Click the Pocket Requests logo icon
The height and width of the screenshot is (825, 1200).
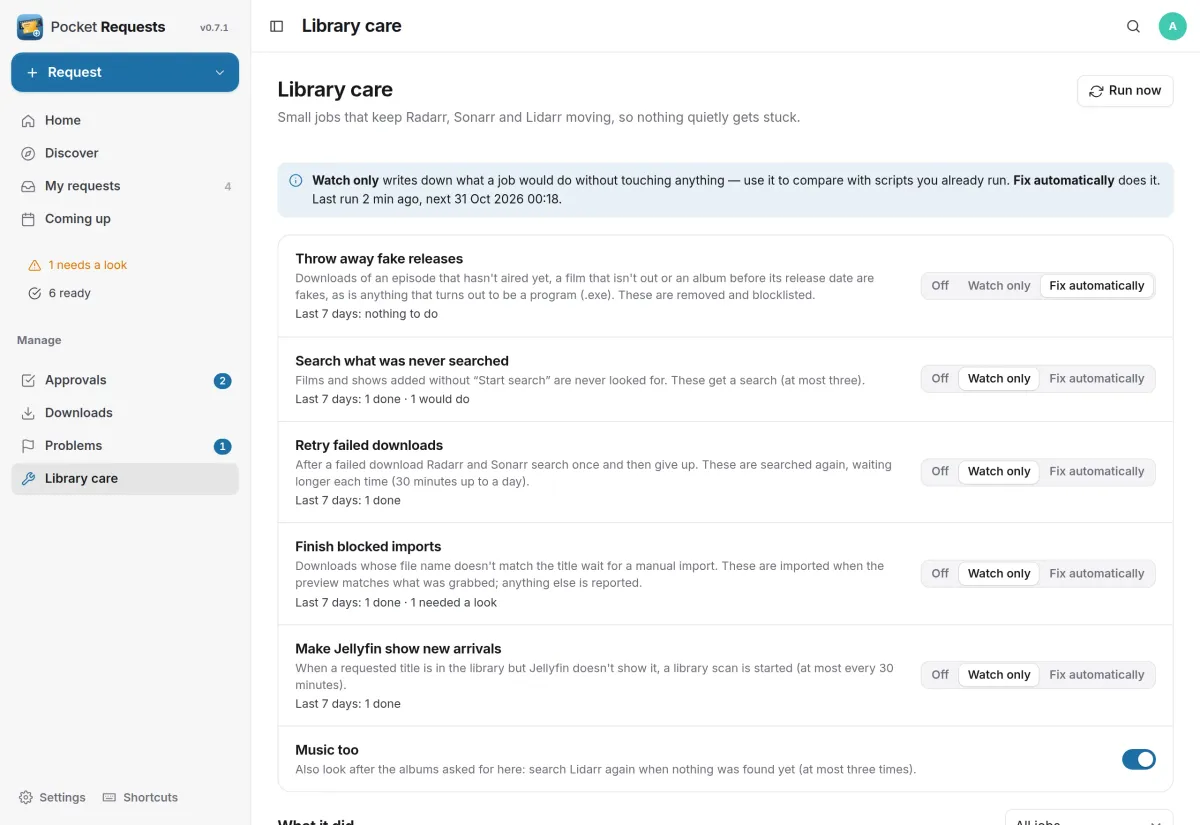(x=30, y=27)
